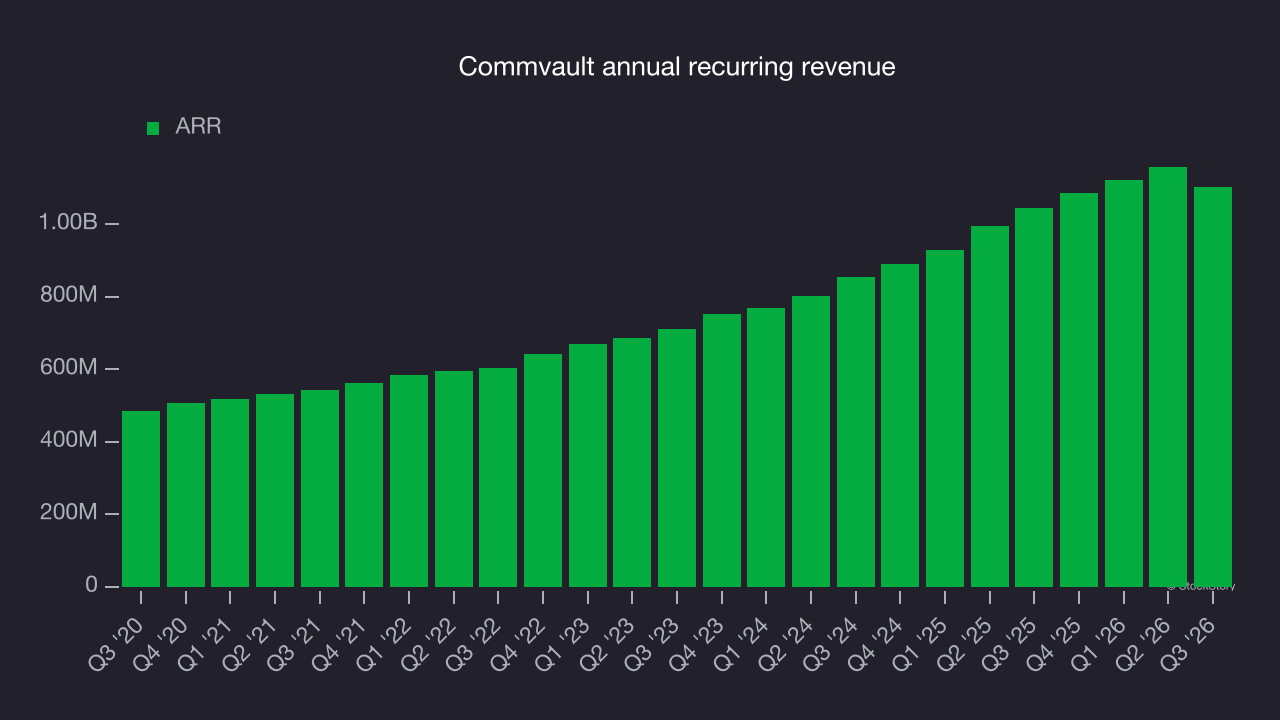Viewport: 1280px width, 720px height.
Task: Select the ARR legend label
Action: pyautogui.click(x=198, y=127)
